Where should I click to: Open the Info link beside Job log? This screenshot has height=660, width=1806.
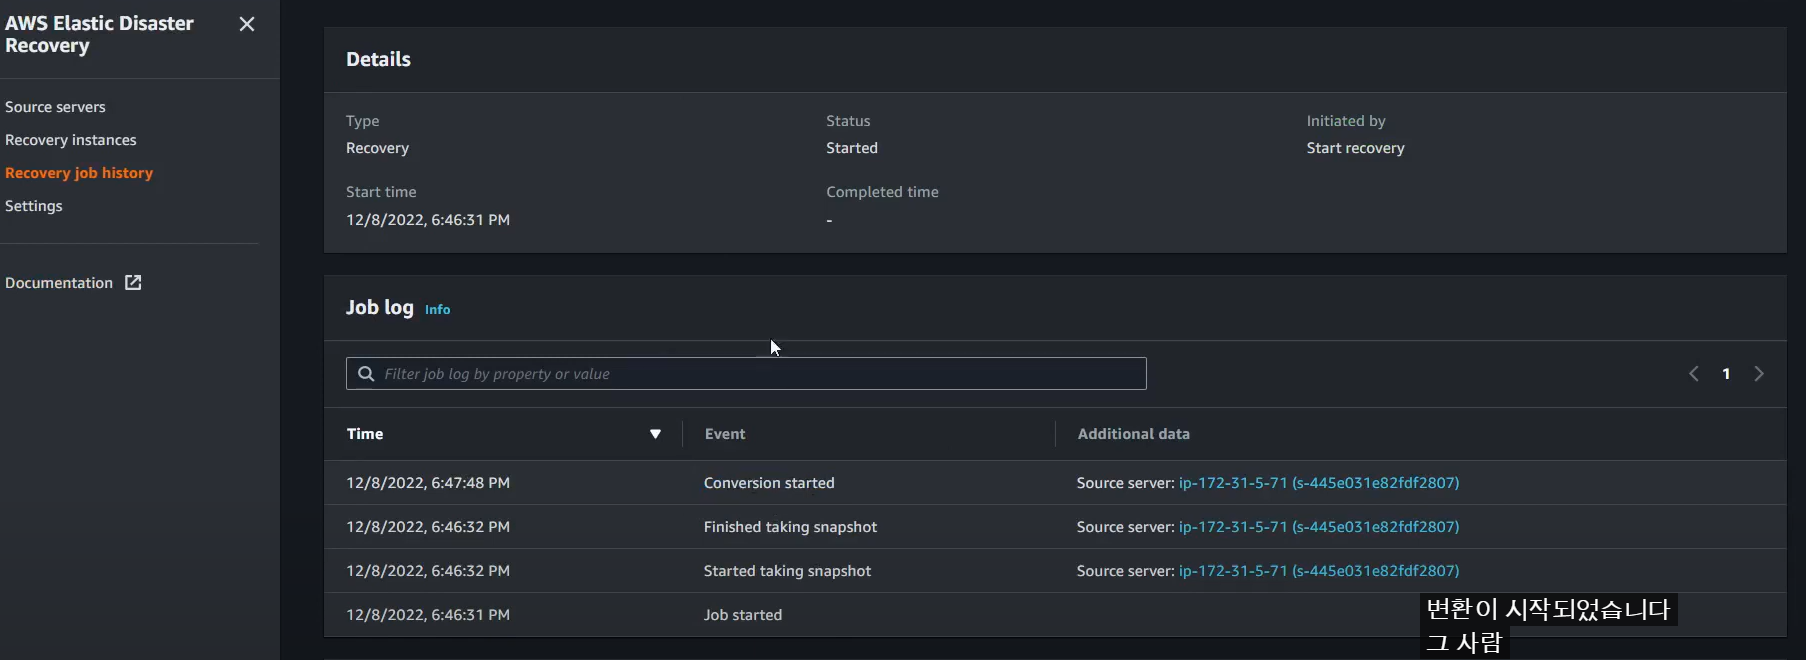coord(437,310)
